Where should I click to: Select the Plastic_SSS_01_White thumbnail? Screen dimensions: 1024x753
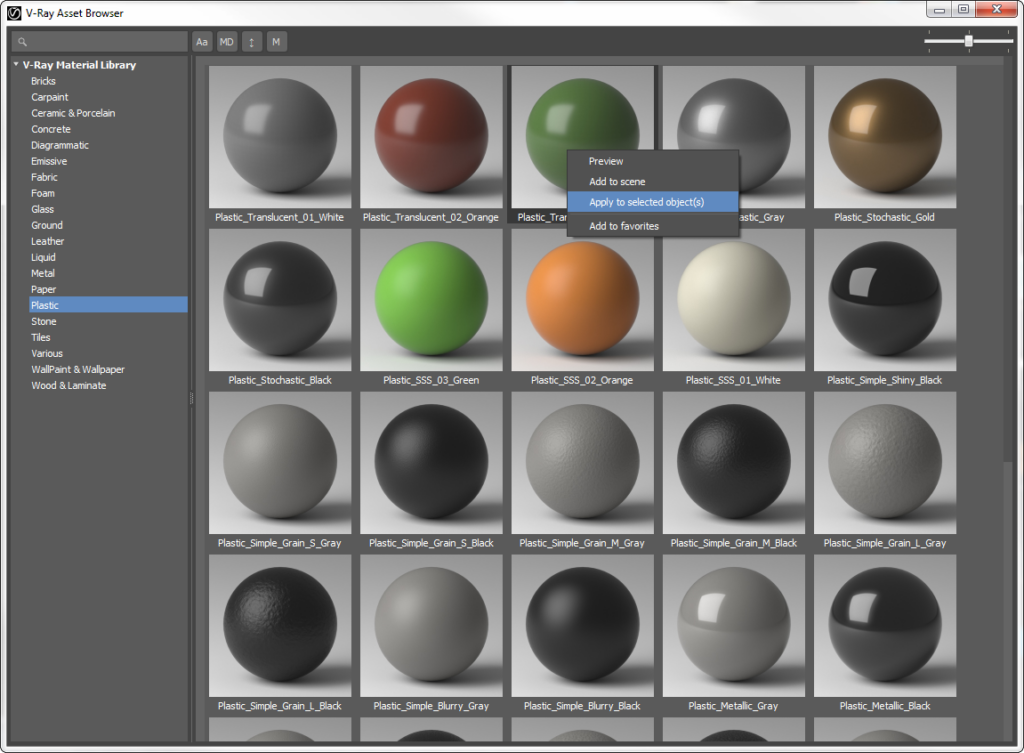(x=734, y=300)
